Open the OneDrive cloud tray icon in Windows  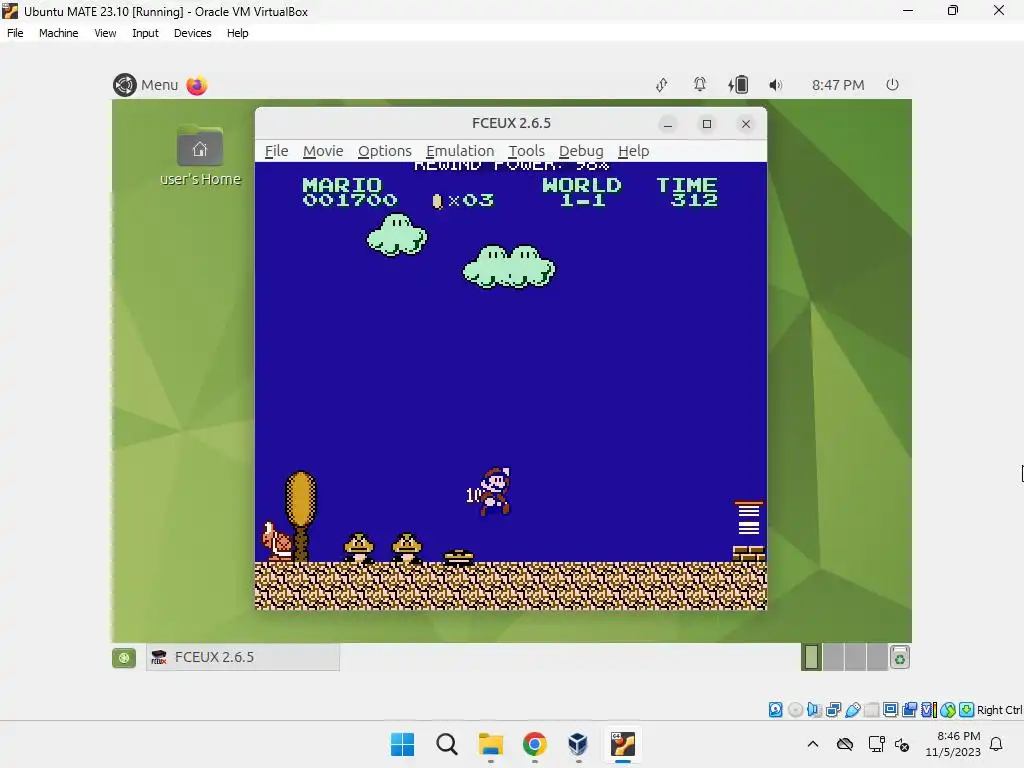[x=845, y=744]
